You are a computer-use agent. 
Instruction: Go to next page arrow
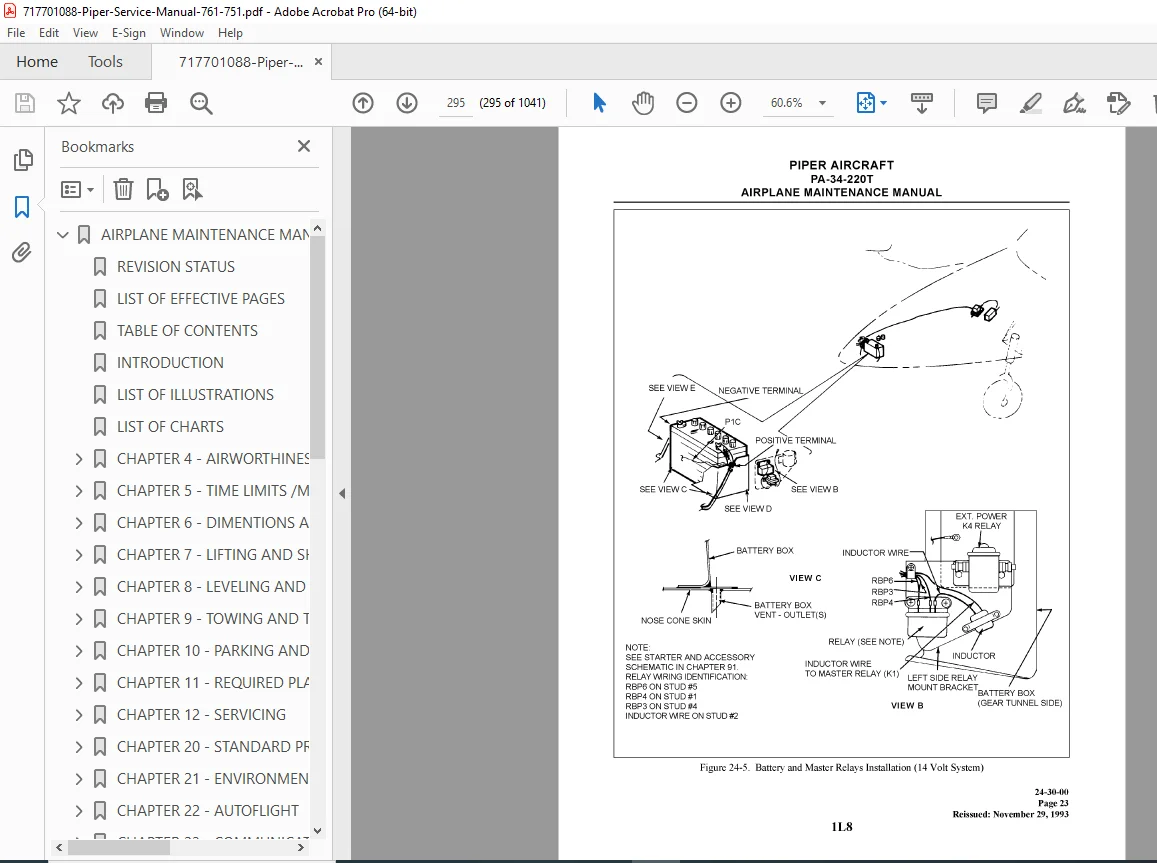click(407, 103)
